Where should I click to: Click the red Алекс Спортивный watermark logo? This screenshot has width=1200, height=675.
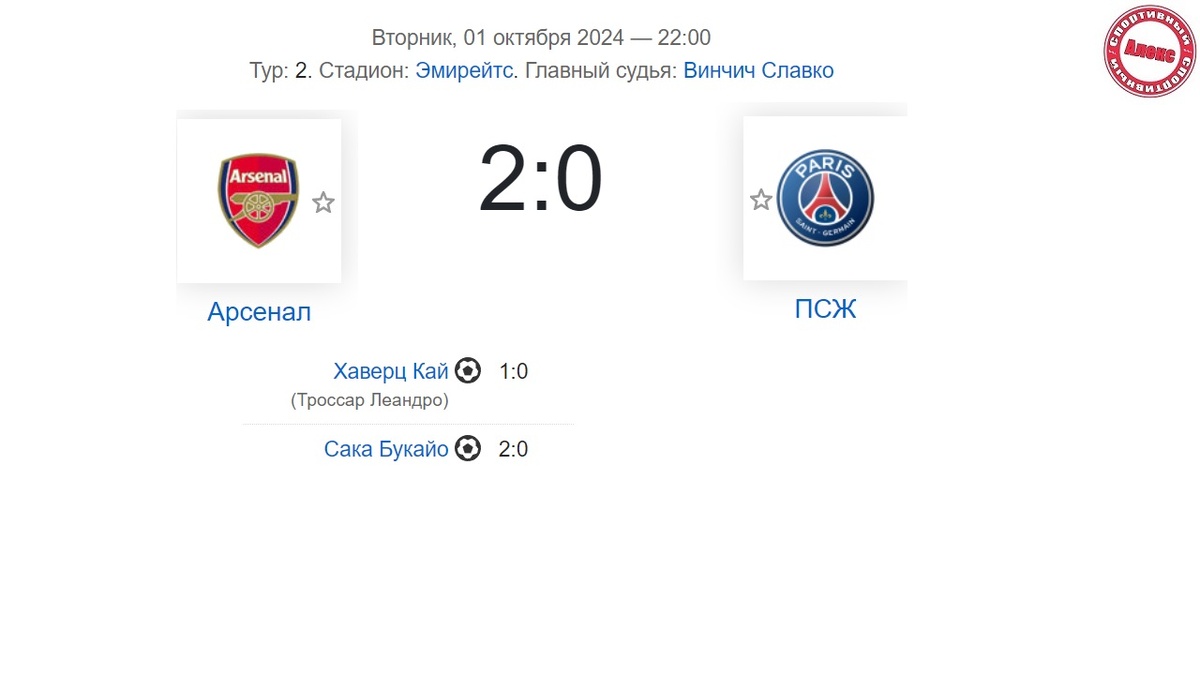[x=1150, y=50]
